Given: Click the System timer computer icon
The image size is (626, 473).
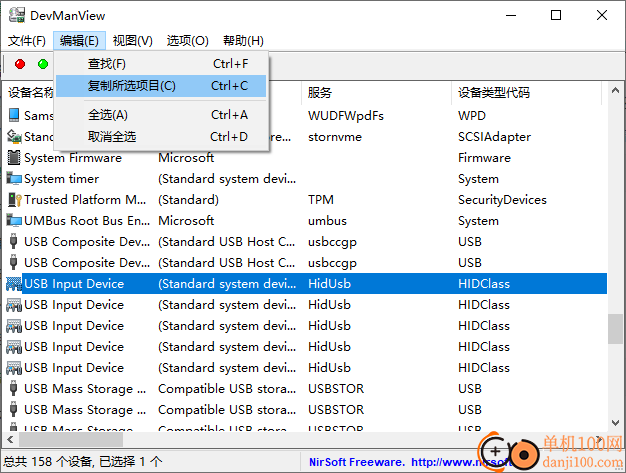Looking at the screenshot, I should (x=14, y=178).
